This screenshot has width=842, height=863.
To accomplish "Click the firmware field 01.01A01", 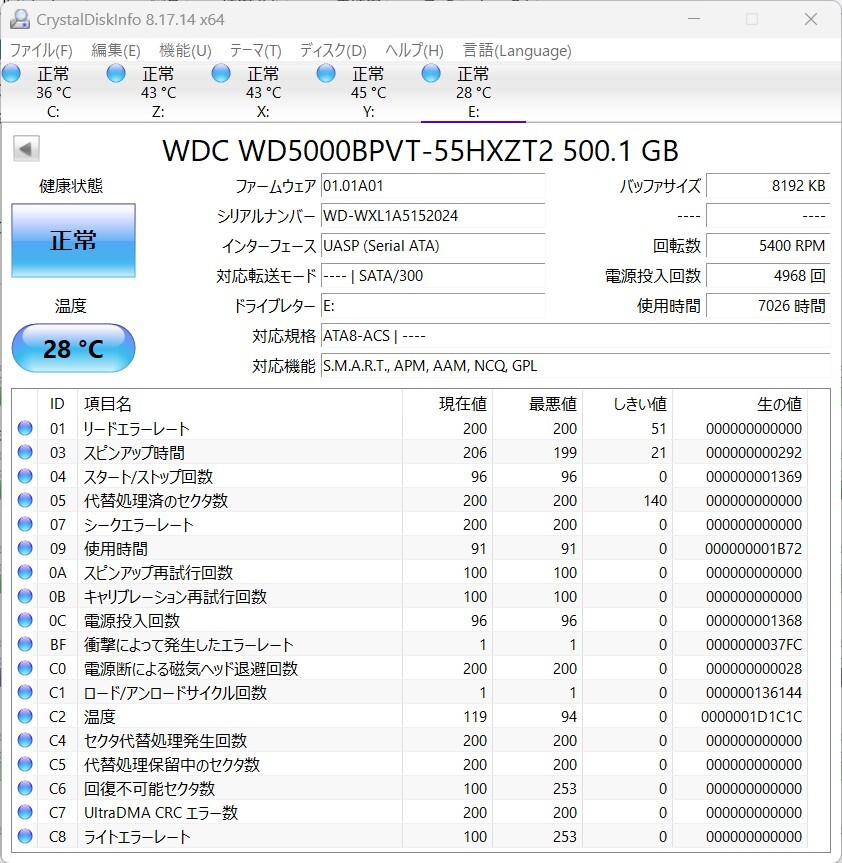I will (433, 186).
